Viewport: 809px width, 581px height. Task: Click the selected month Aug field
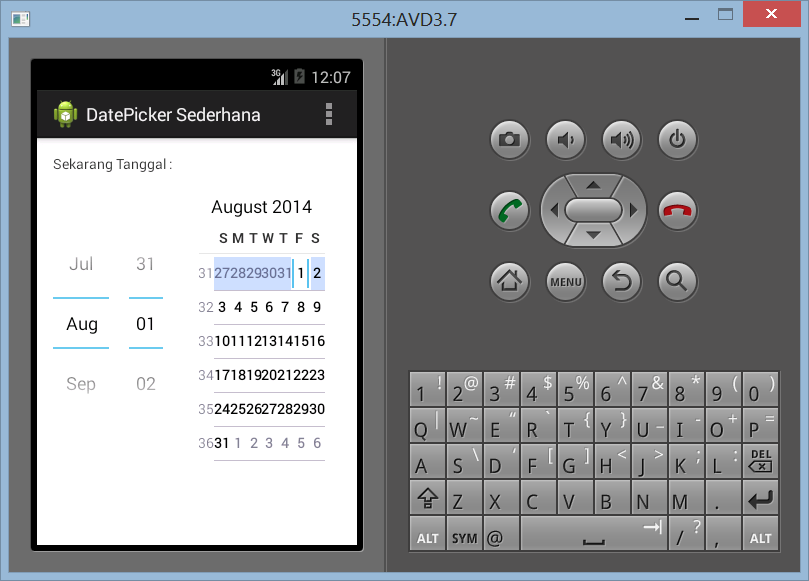coord(81,324)
